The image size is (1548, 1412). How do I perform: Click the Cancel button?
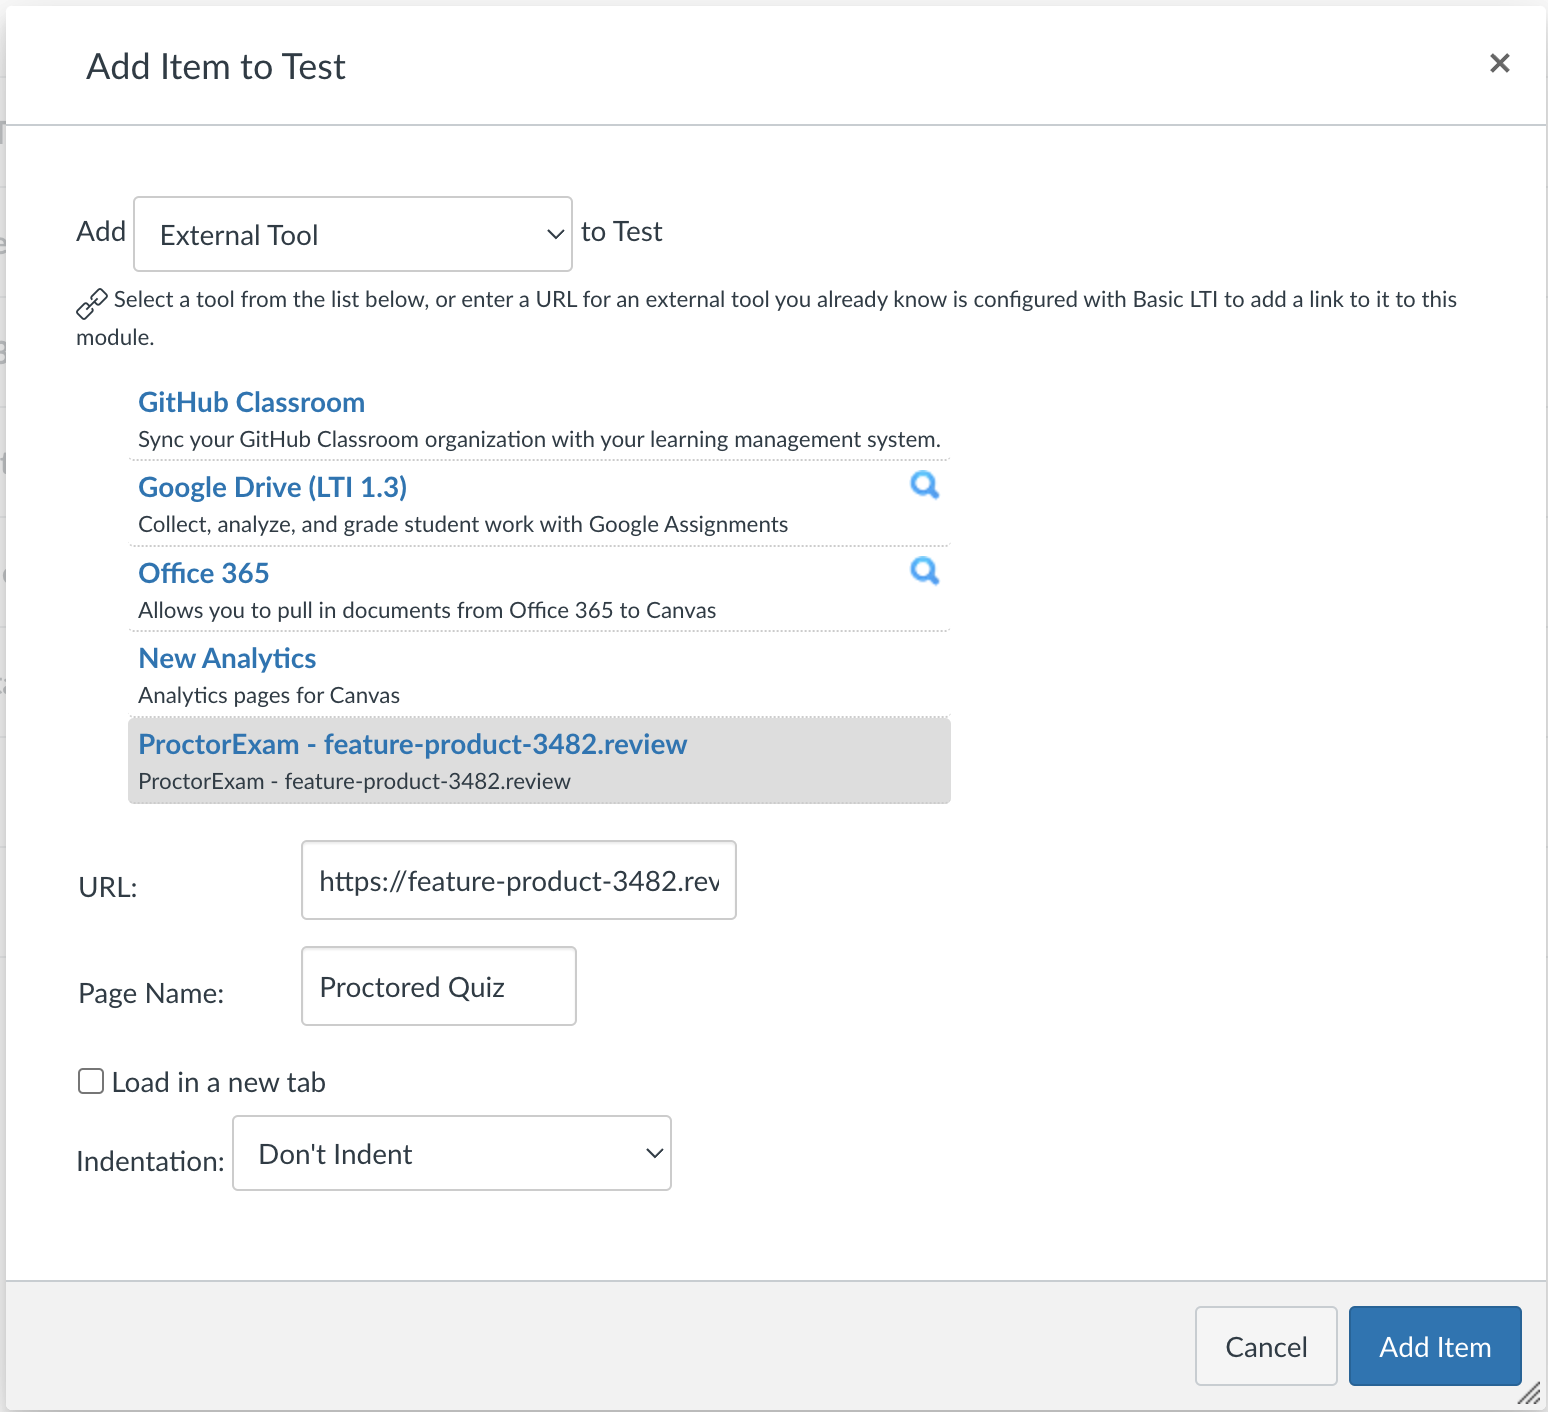[1266, 1346]
